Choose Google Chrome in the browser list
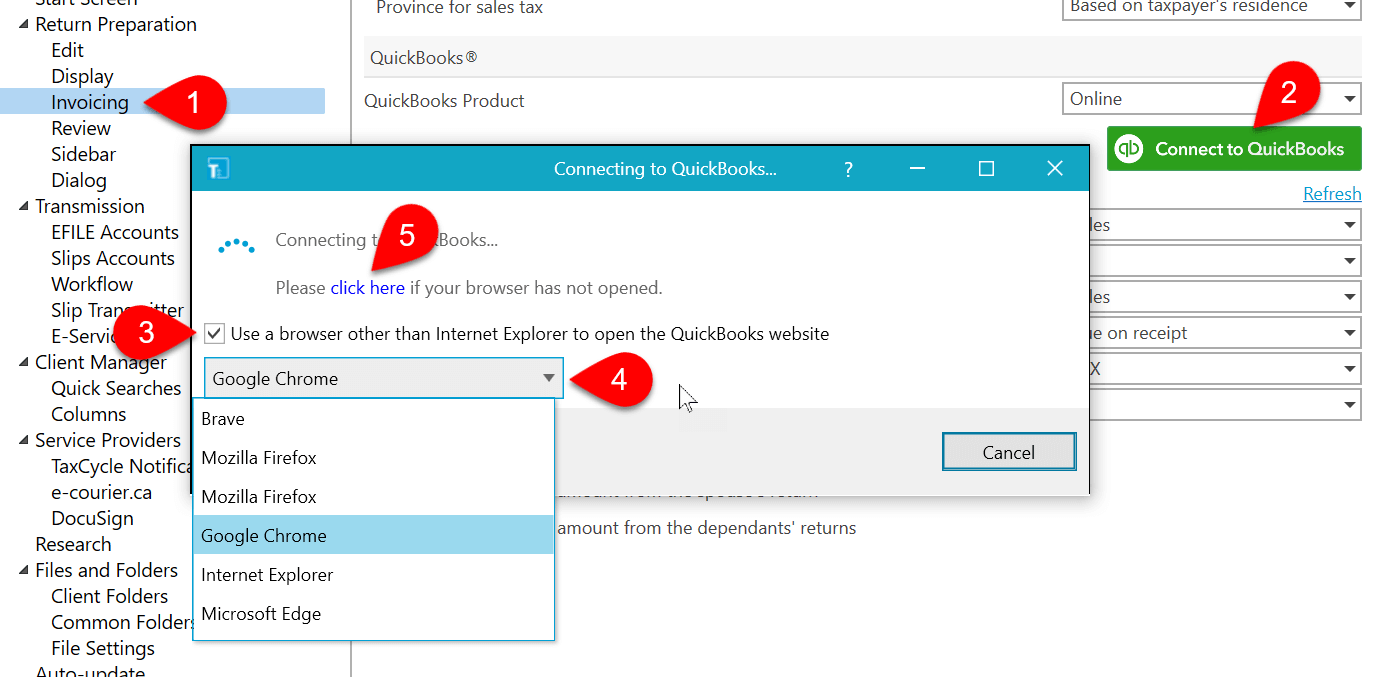This screenshot has width=1377, height=677. [x=373, y=535]
